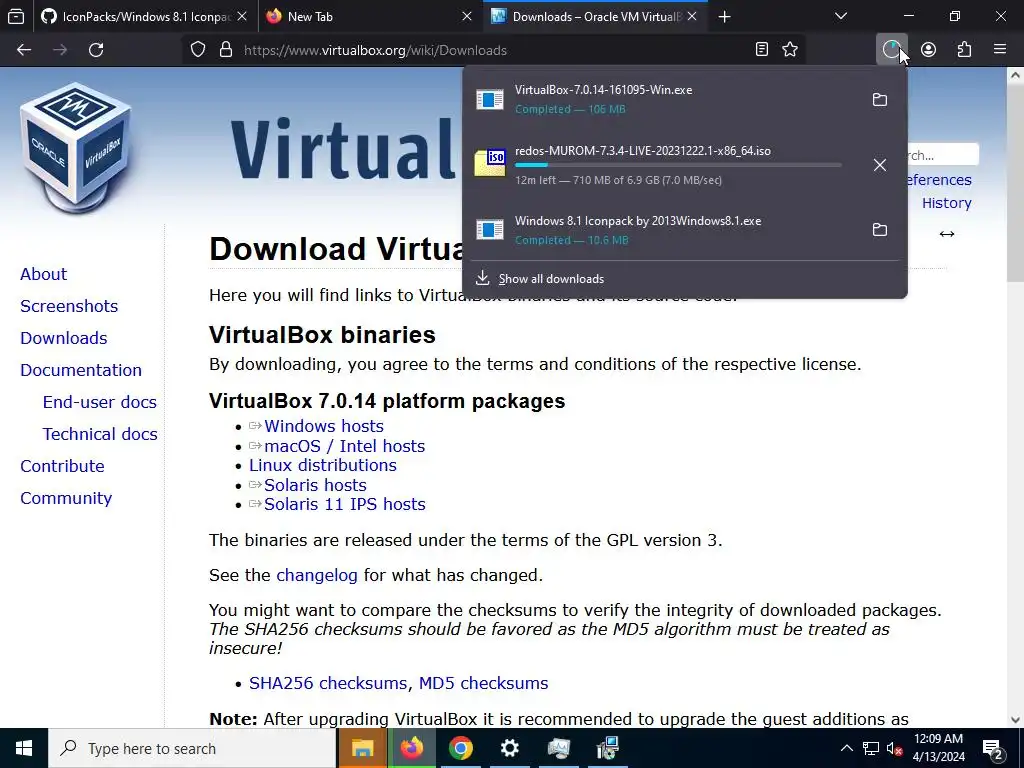Click the URL address bar
The height and width of the screenshot is (768, 1024).
point(493,50)
